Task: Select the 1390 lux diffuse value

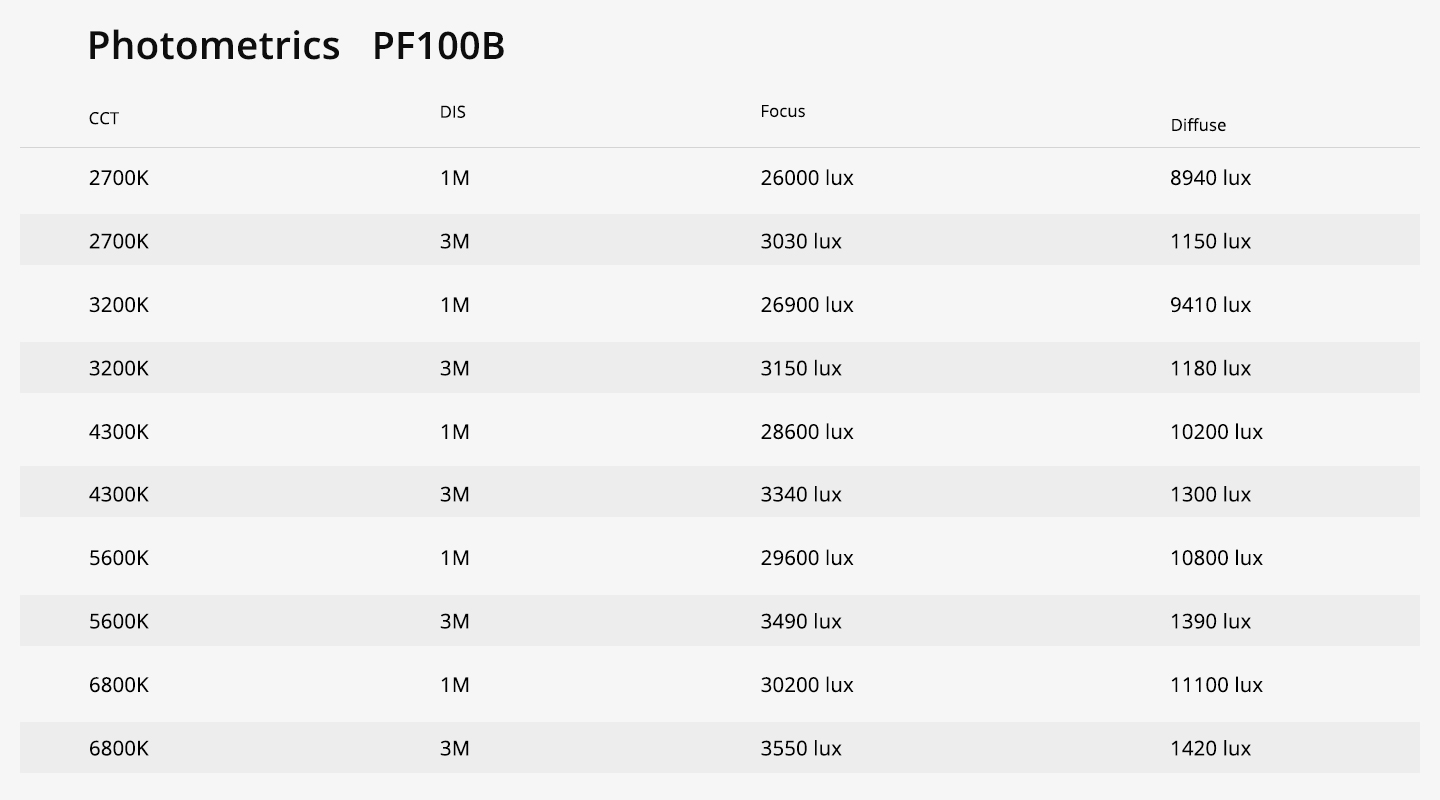Action: pos(1211,621)
